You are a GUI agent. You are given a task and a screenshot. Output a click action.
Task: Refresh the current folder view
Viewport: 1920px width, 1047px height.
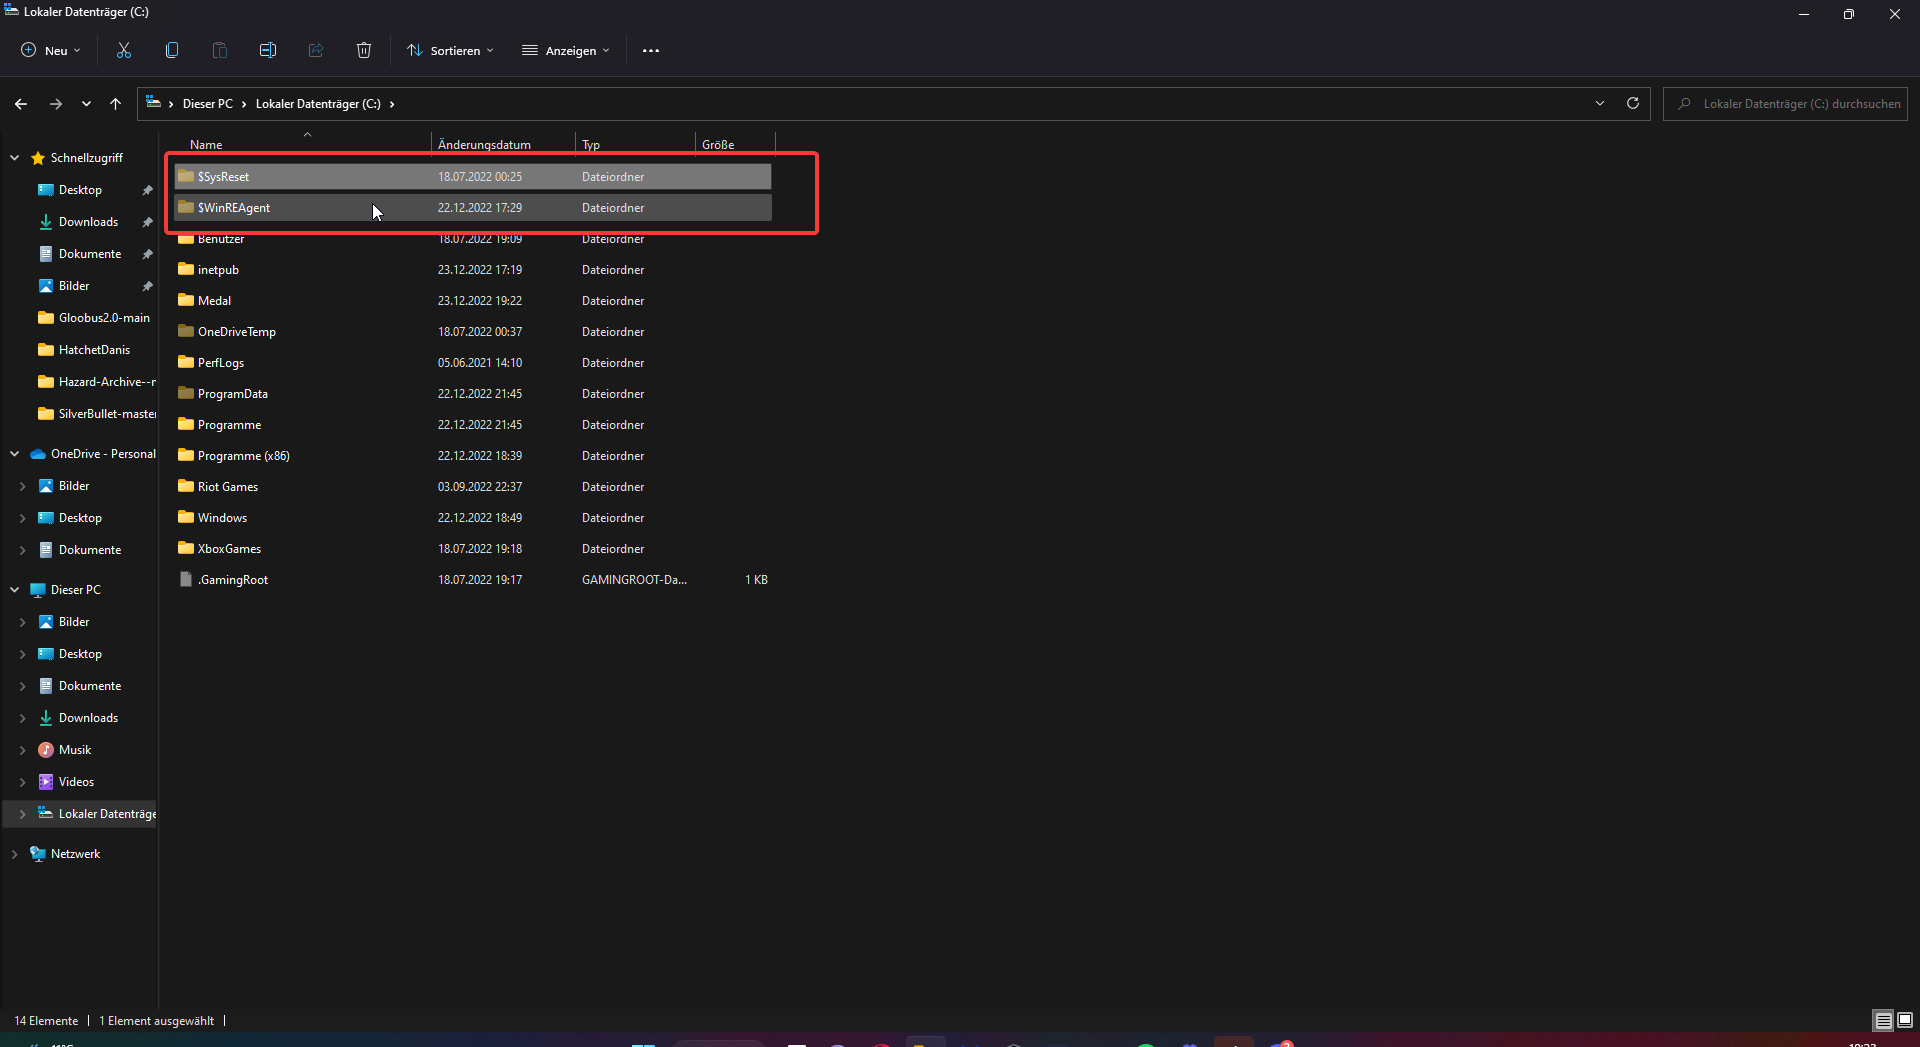click(1633, 103)
